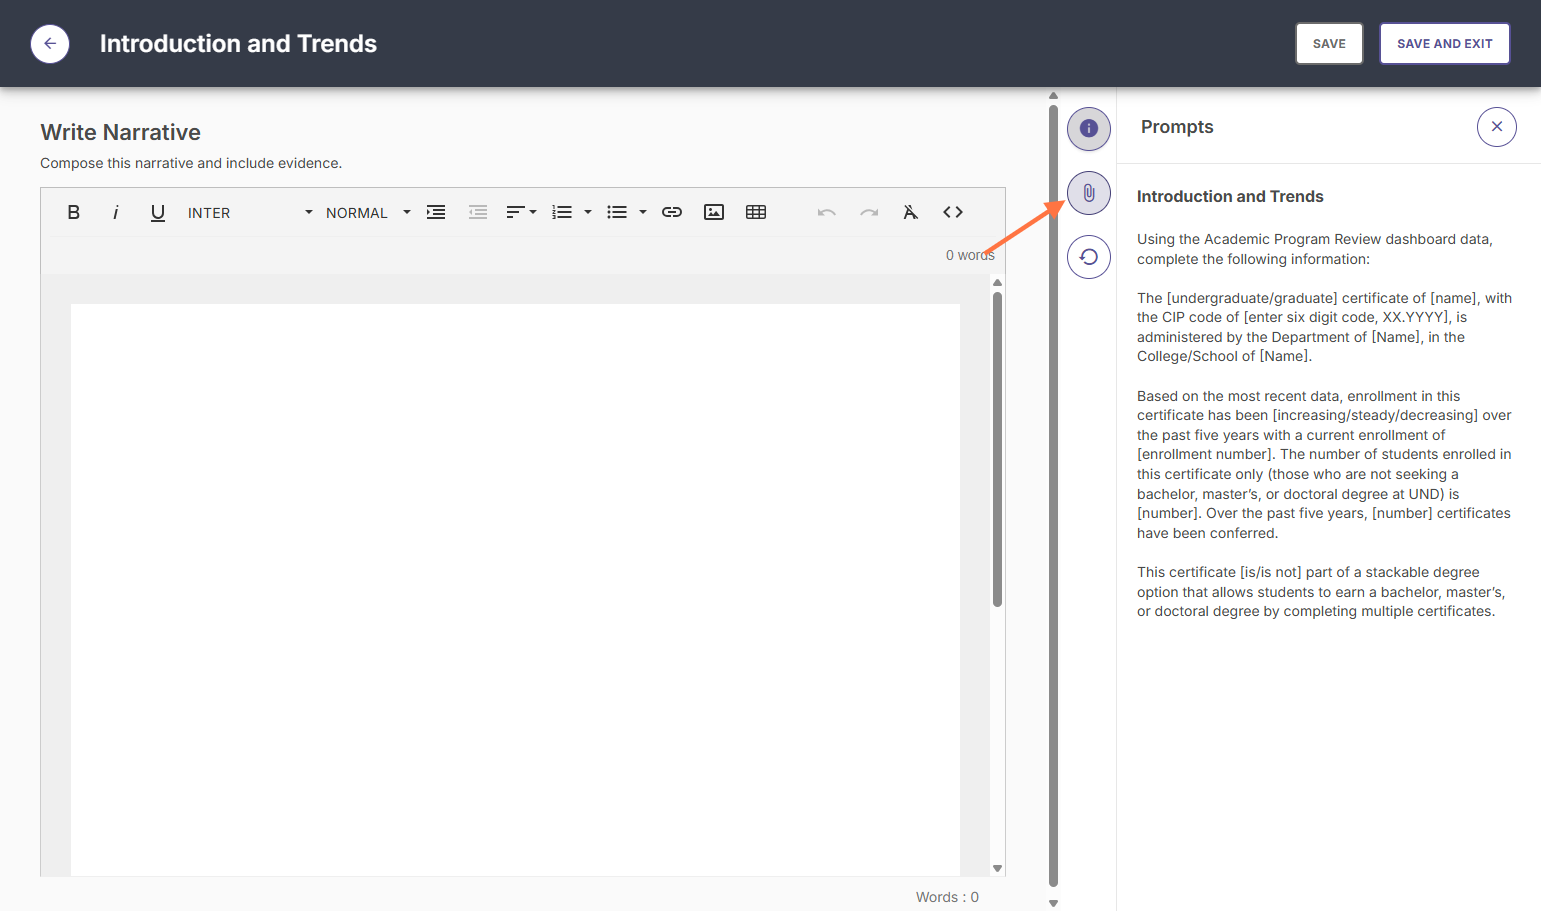Click the editor scrollbar down arrow
The width and height of the screenshot is (1541, 911).
click(997, 868)
